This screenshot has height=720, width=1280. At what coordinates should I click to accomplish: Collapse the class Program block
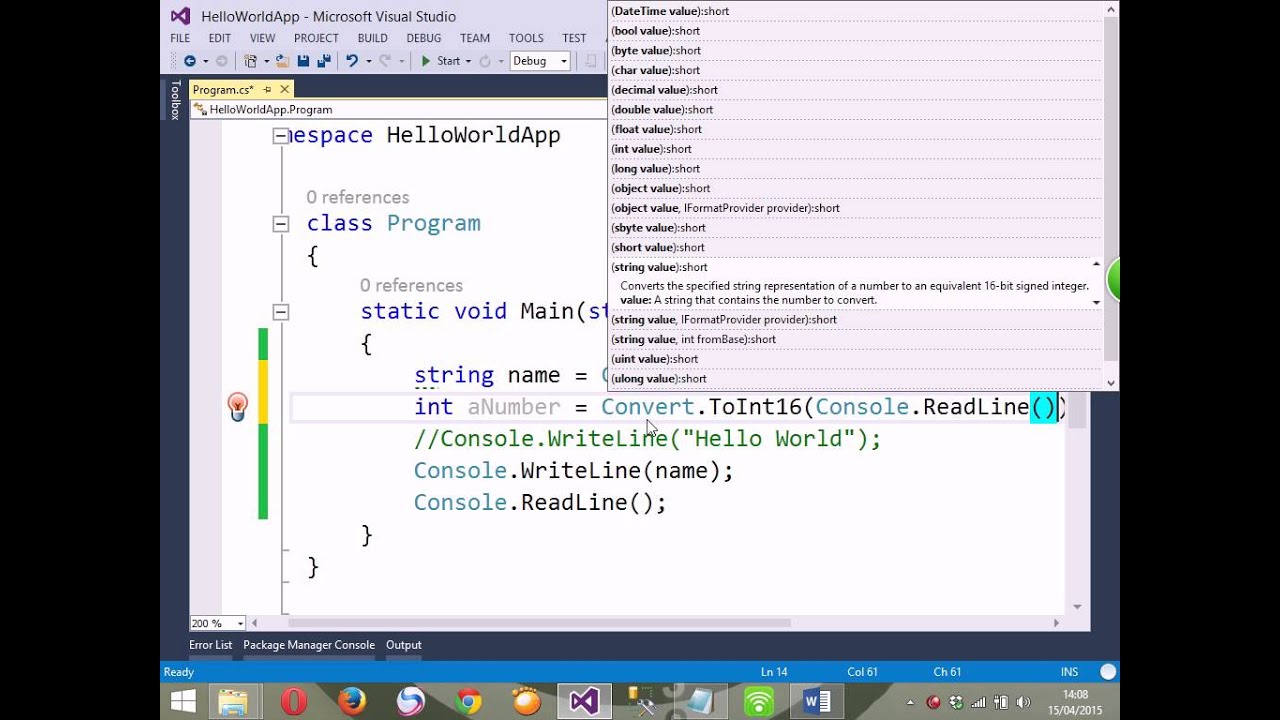click(x=281, y=224)
